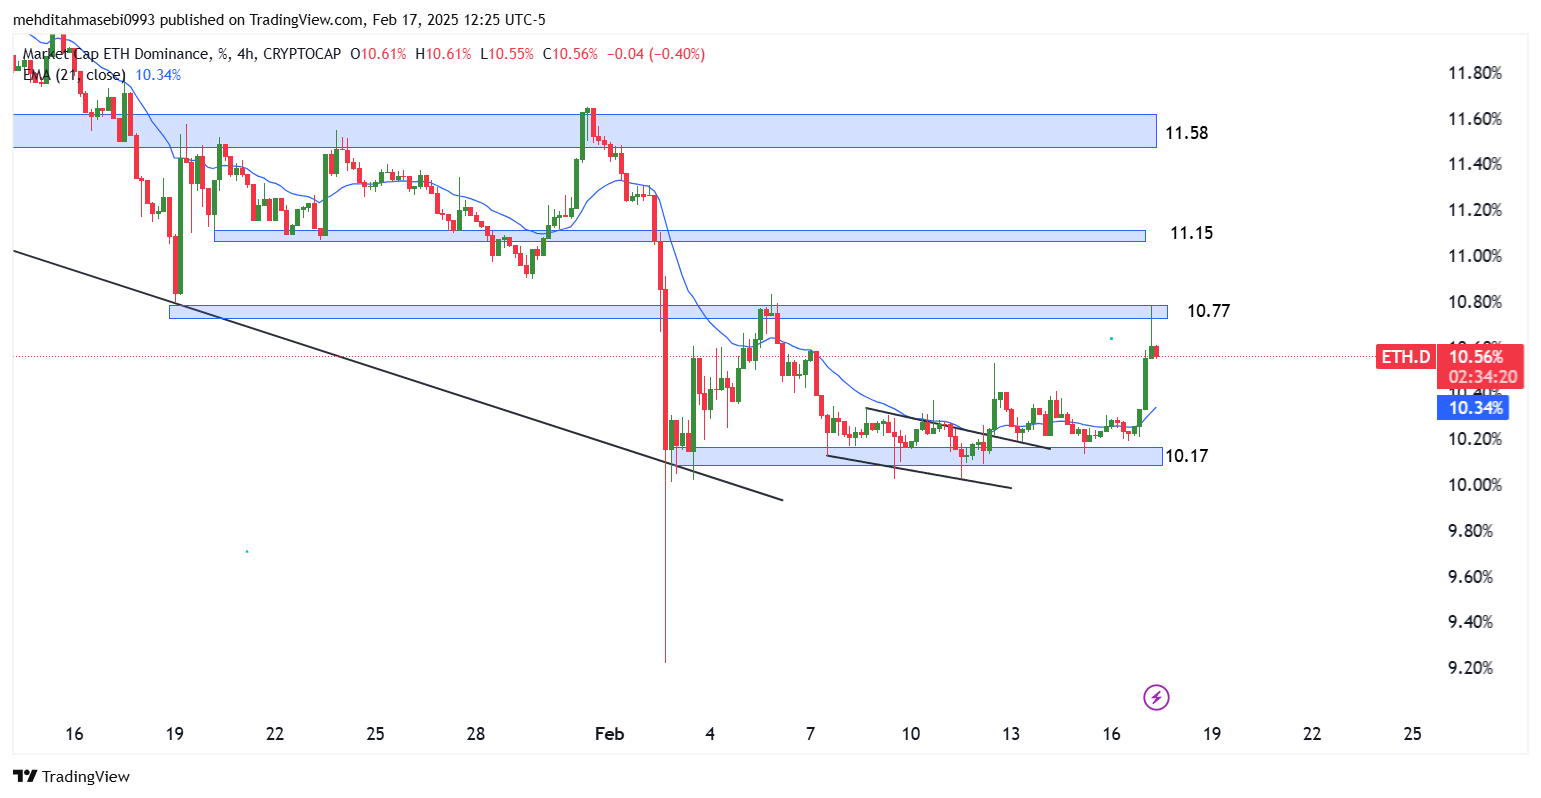Click the change value −0.04 (−0.40%)
This screenshot has width=1541, height=798.
click(656, 54)
